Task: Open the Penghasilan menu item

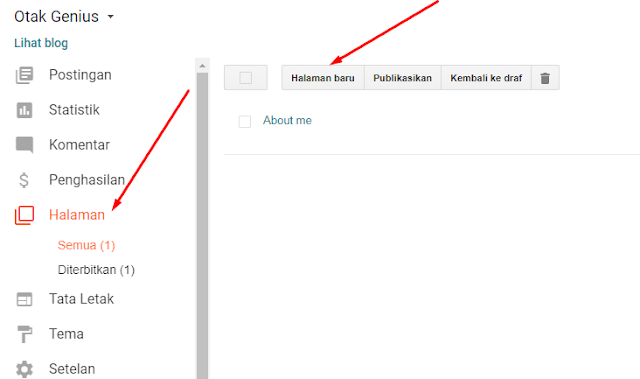Action: tap(87, 180)
